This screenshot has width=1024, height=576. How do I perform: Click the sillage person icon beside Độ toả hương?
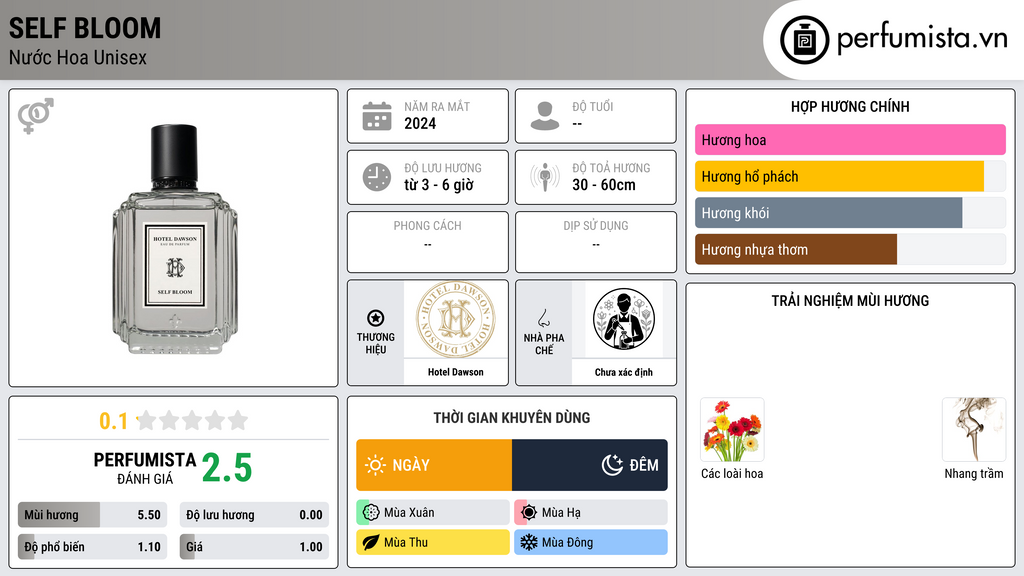(545, 178)
